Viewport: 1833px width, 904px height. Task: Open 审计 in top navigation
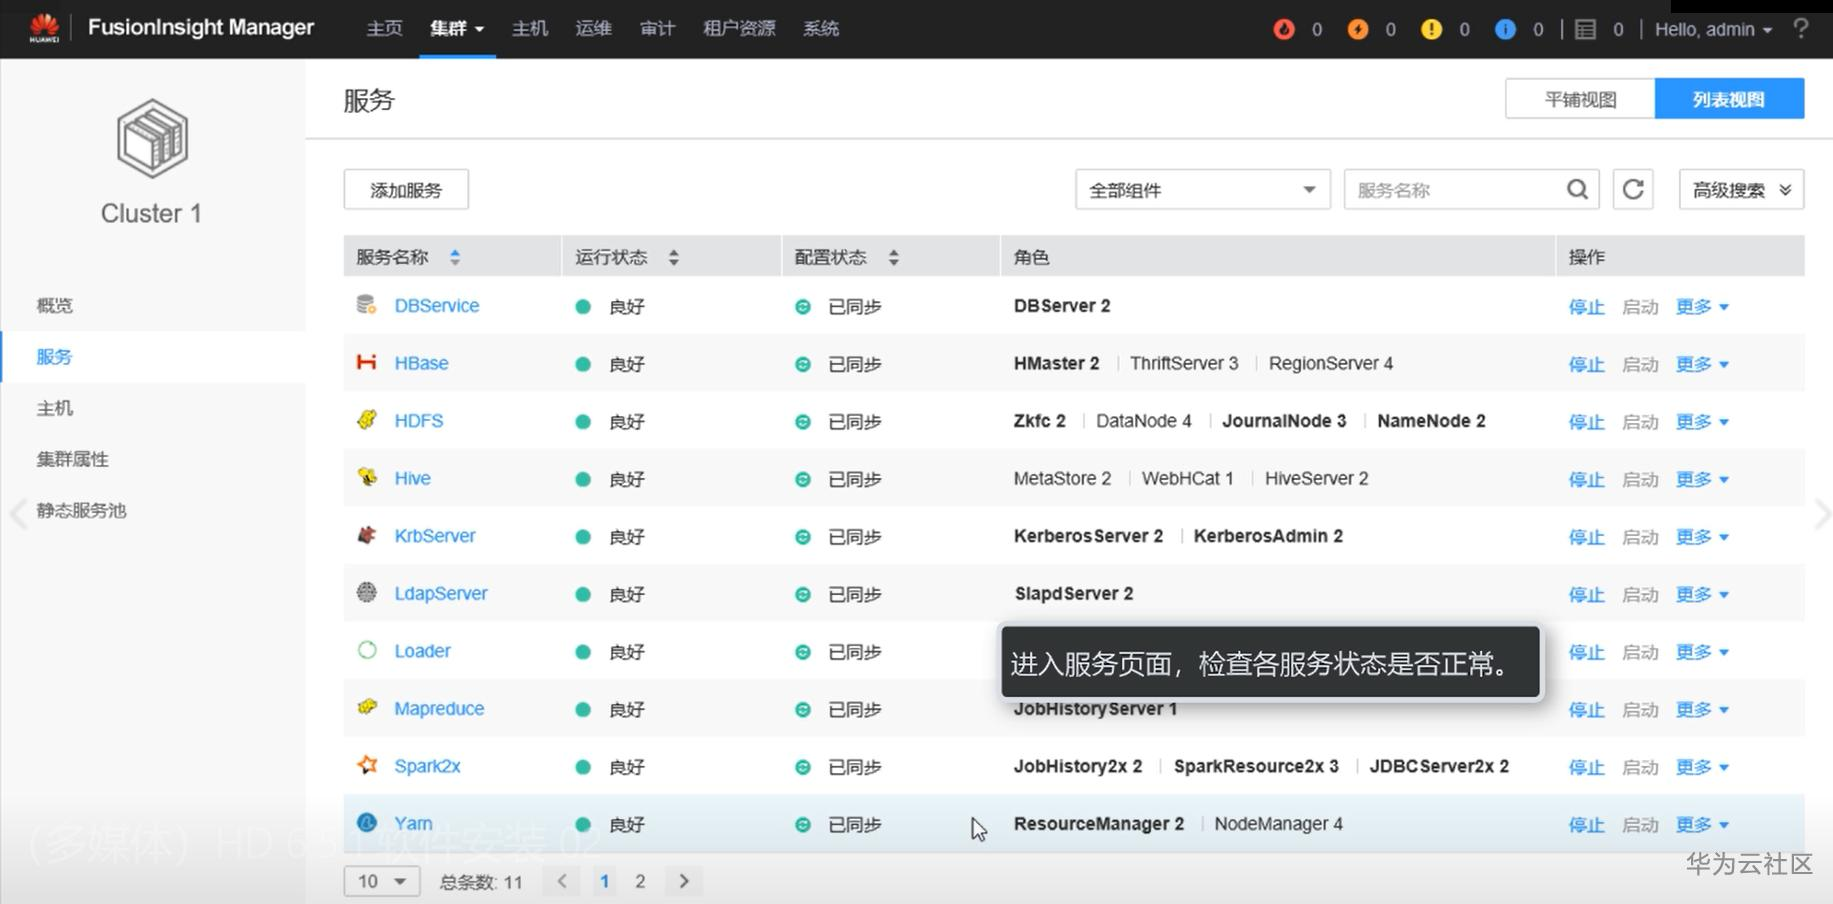click(x=657, y=29)
